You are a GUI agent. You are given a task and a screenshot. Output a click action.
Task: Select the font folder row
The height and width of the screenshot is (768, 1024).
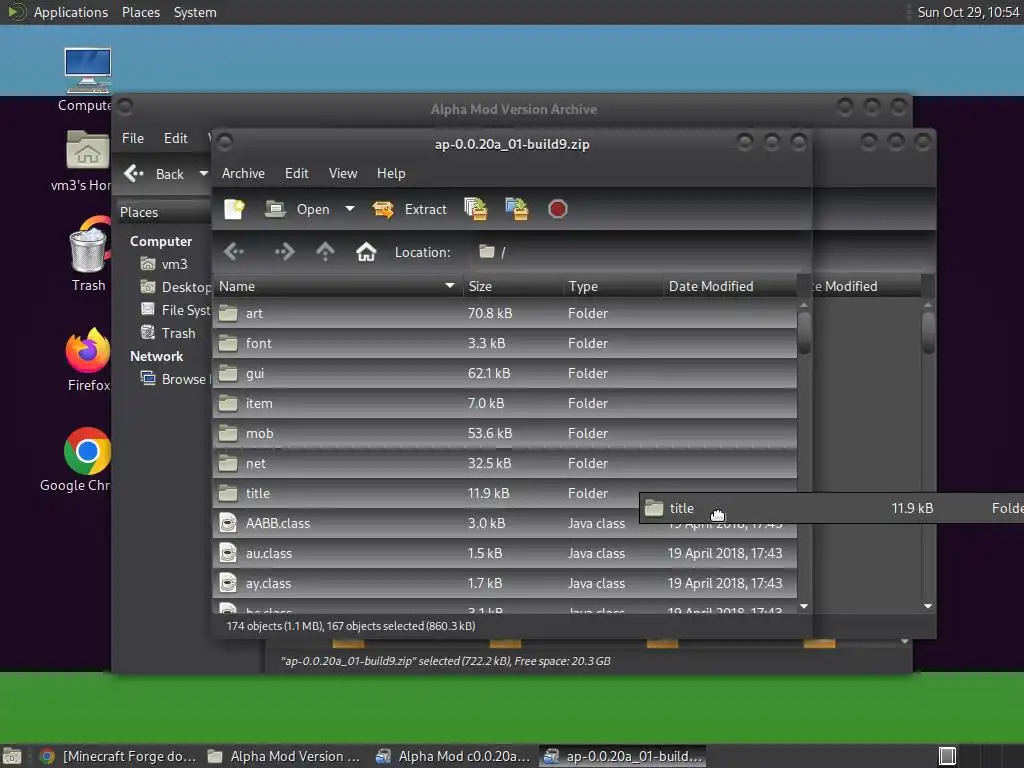click(x=504, y=344)
